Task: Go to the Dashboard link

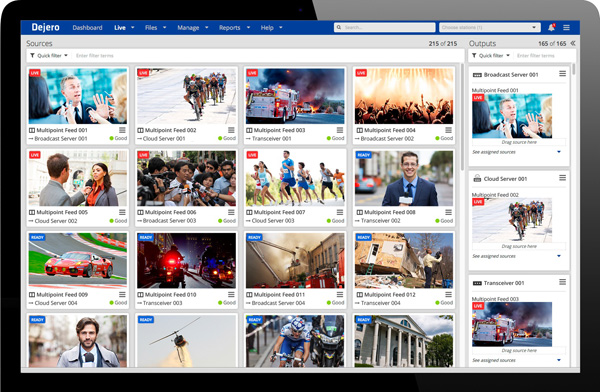Action: coord(87,28)
